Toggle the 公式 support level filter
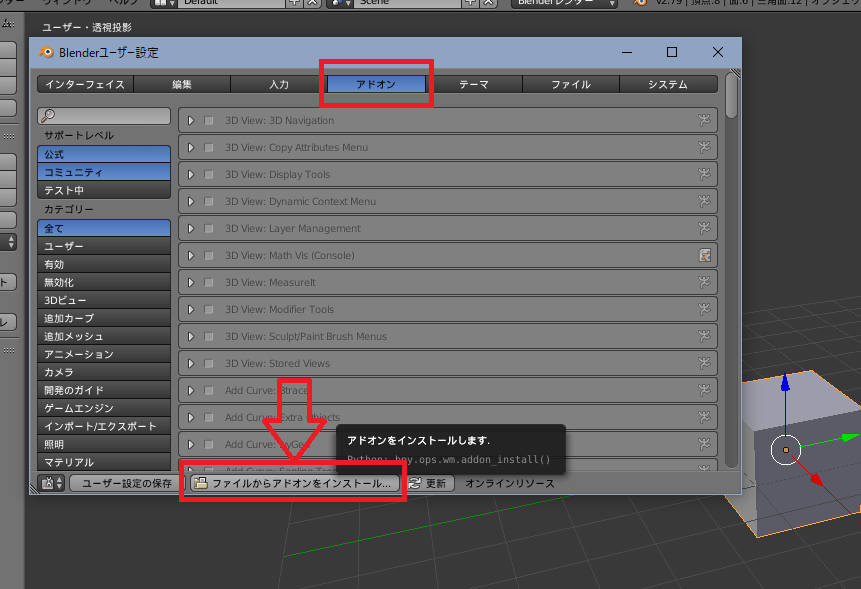The width and height of the screenshot is (861, 589). pyautogui.click(x=104, y=154)
